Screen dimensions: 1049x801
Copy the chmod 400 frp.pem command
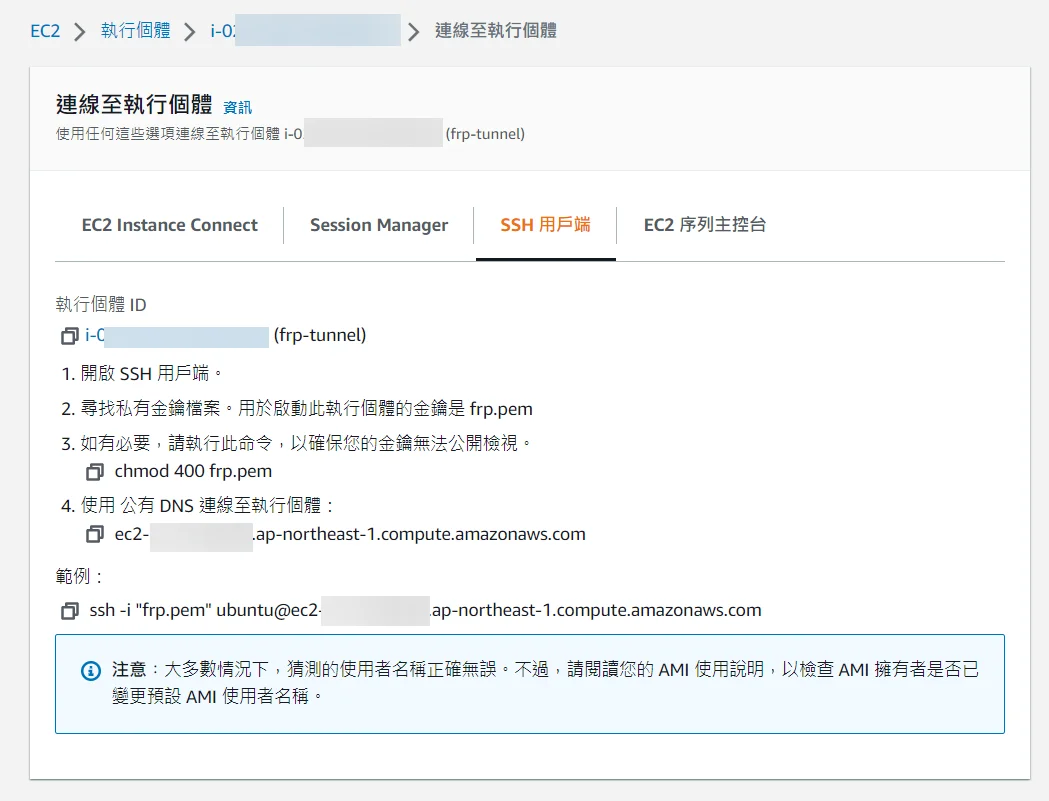(94, 472)
